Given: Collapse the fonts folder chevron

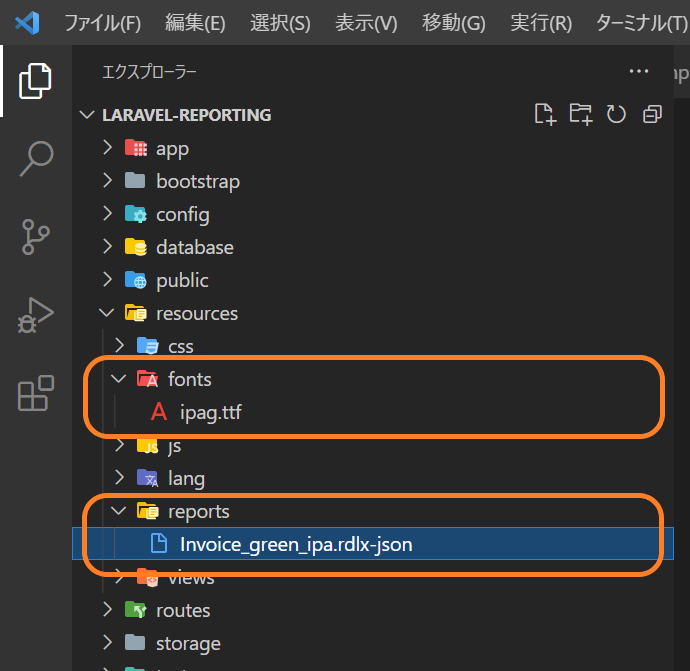Looking at the screenshot, I should [x=118, y=379].
